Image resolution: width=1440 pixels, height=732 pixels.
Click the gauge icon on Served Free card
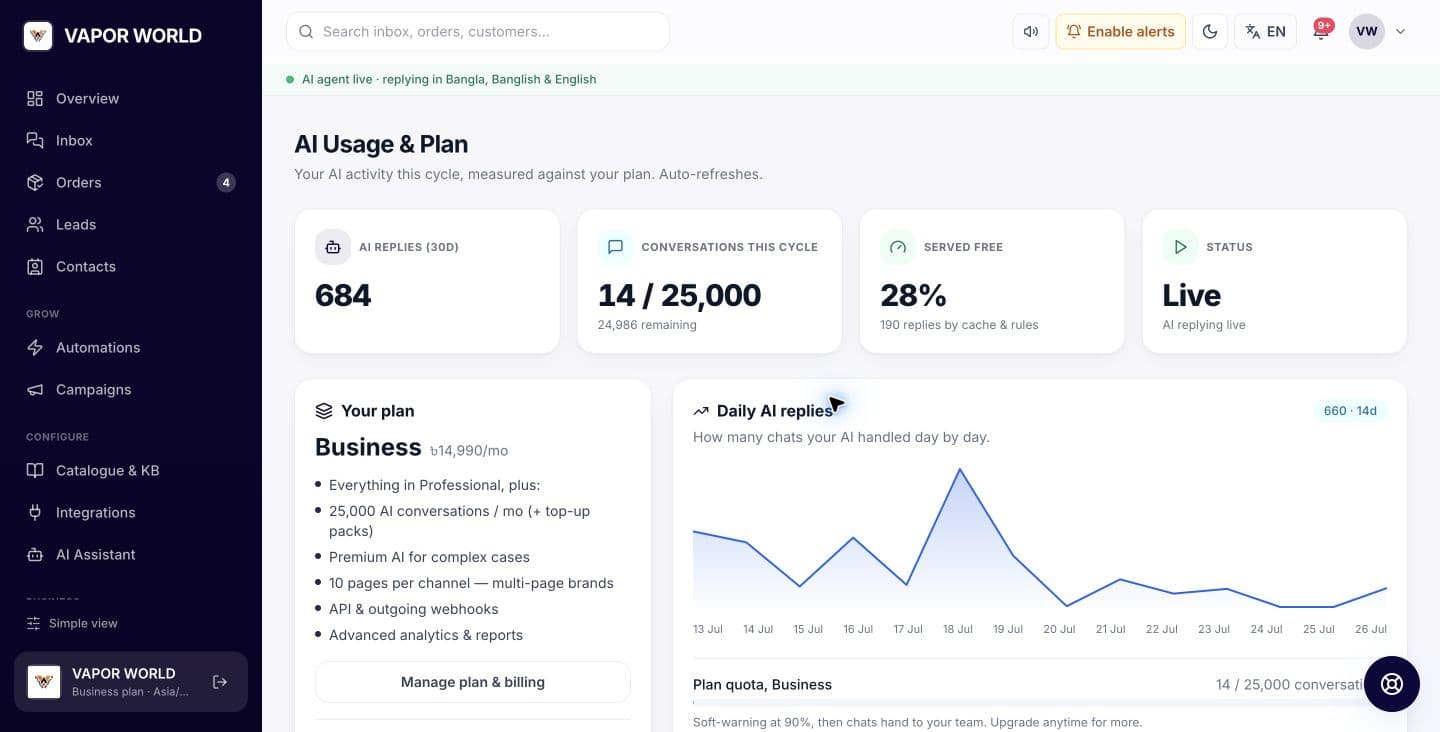[x=898, y=247]
